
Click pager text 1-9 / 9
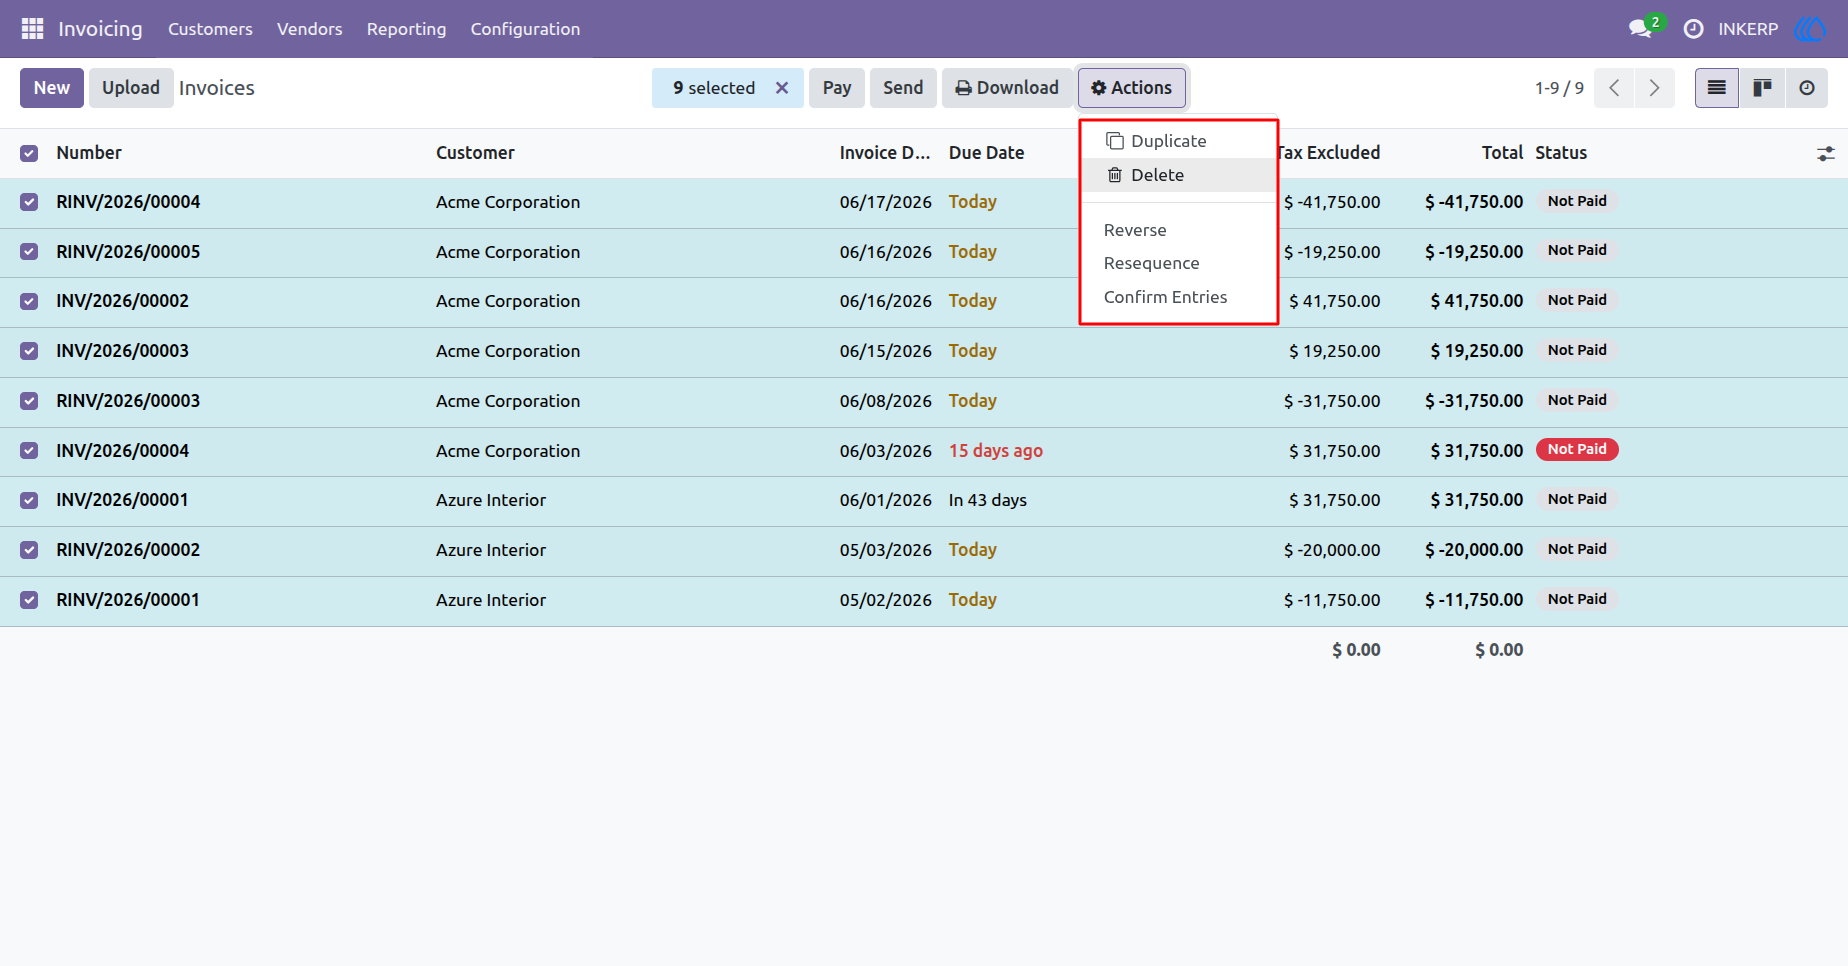[1559, 88]
